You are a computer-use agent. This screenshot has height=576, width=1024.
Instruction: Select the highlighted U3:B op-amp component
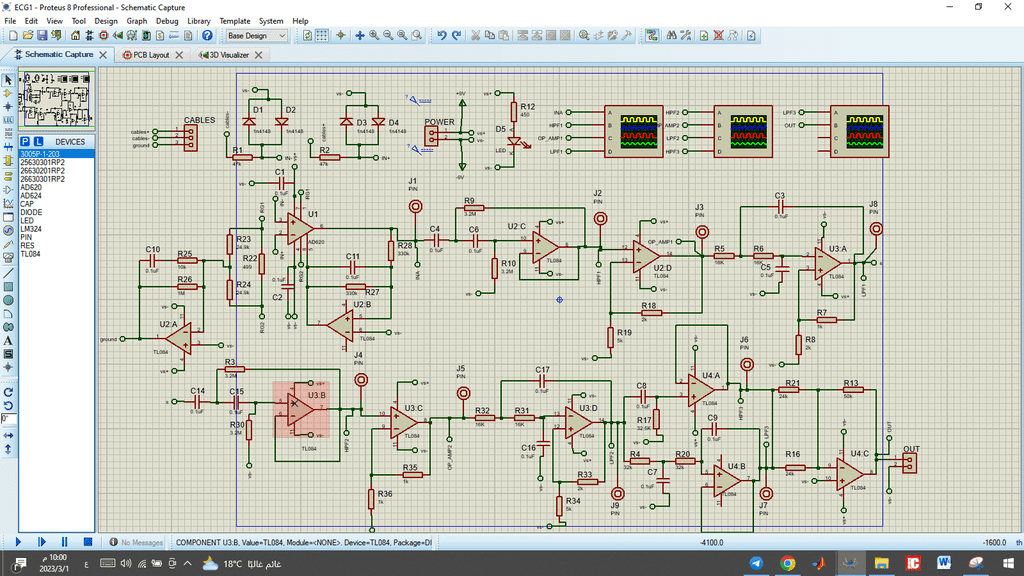(301, 409)
